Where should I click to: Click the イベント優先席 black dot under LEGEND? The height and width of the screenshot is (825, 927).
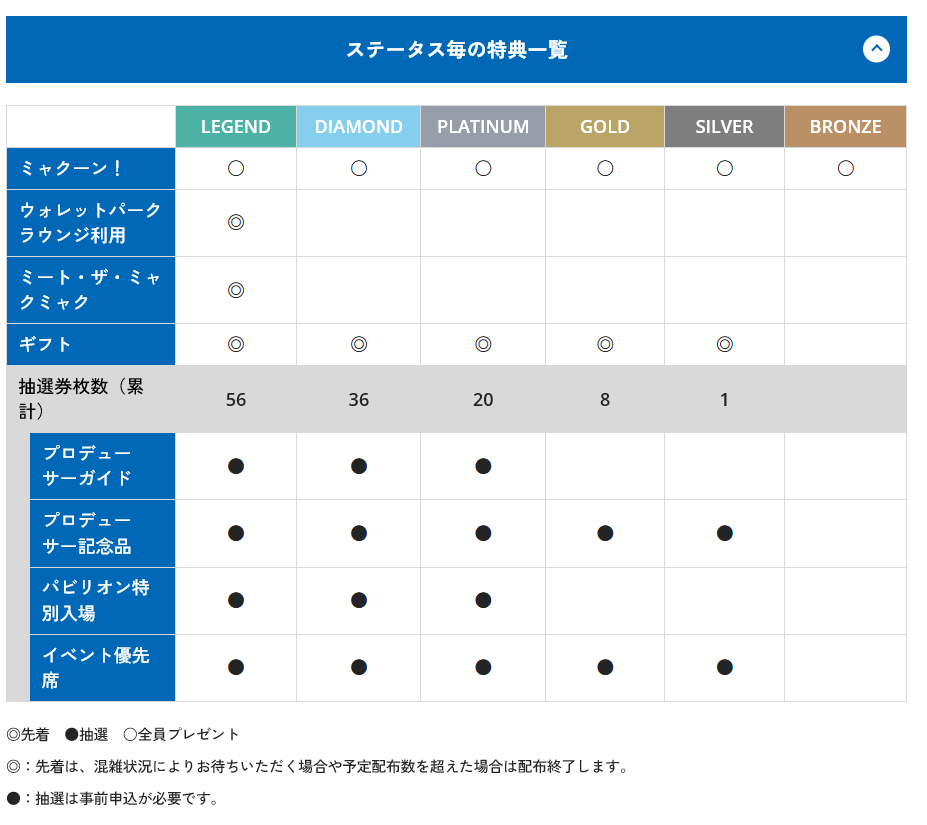click(x=236, y=668)
